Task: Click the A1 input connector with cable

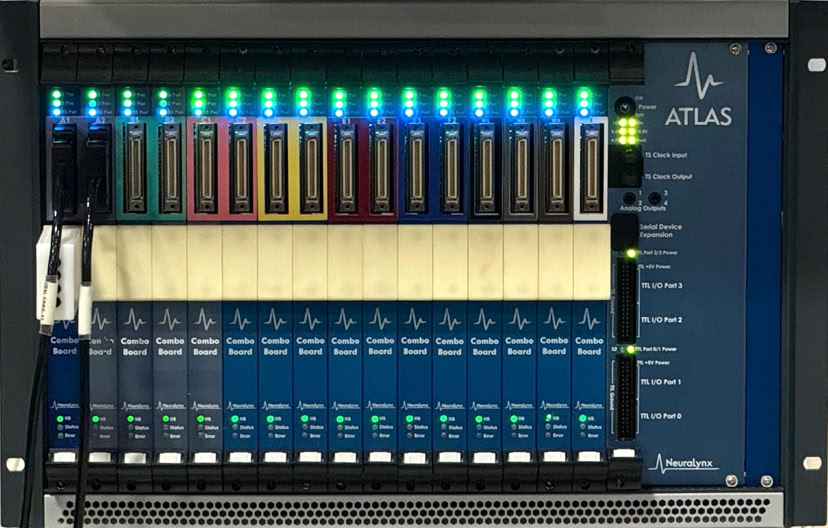Action: pyautogui.click(x=63, y=168)
